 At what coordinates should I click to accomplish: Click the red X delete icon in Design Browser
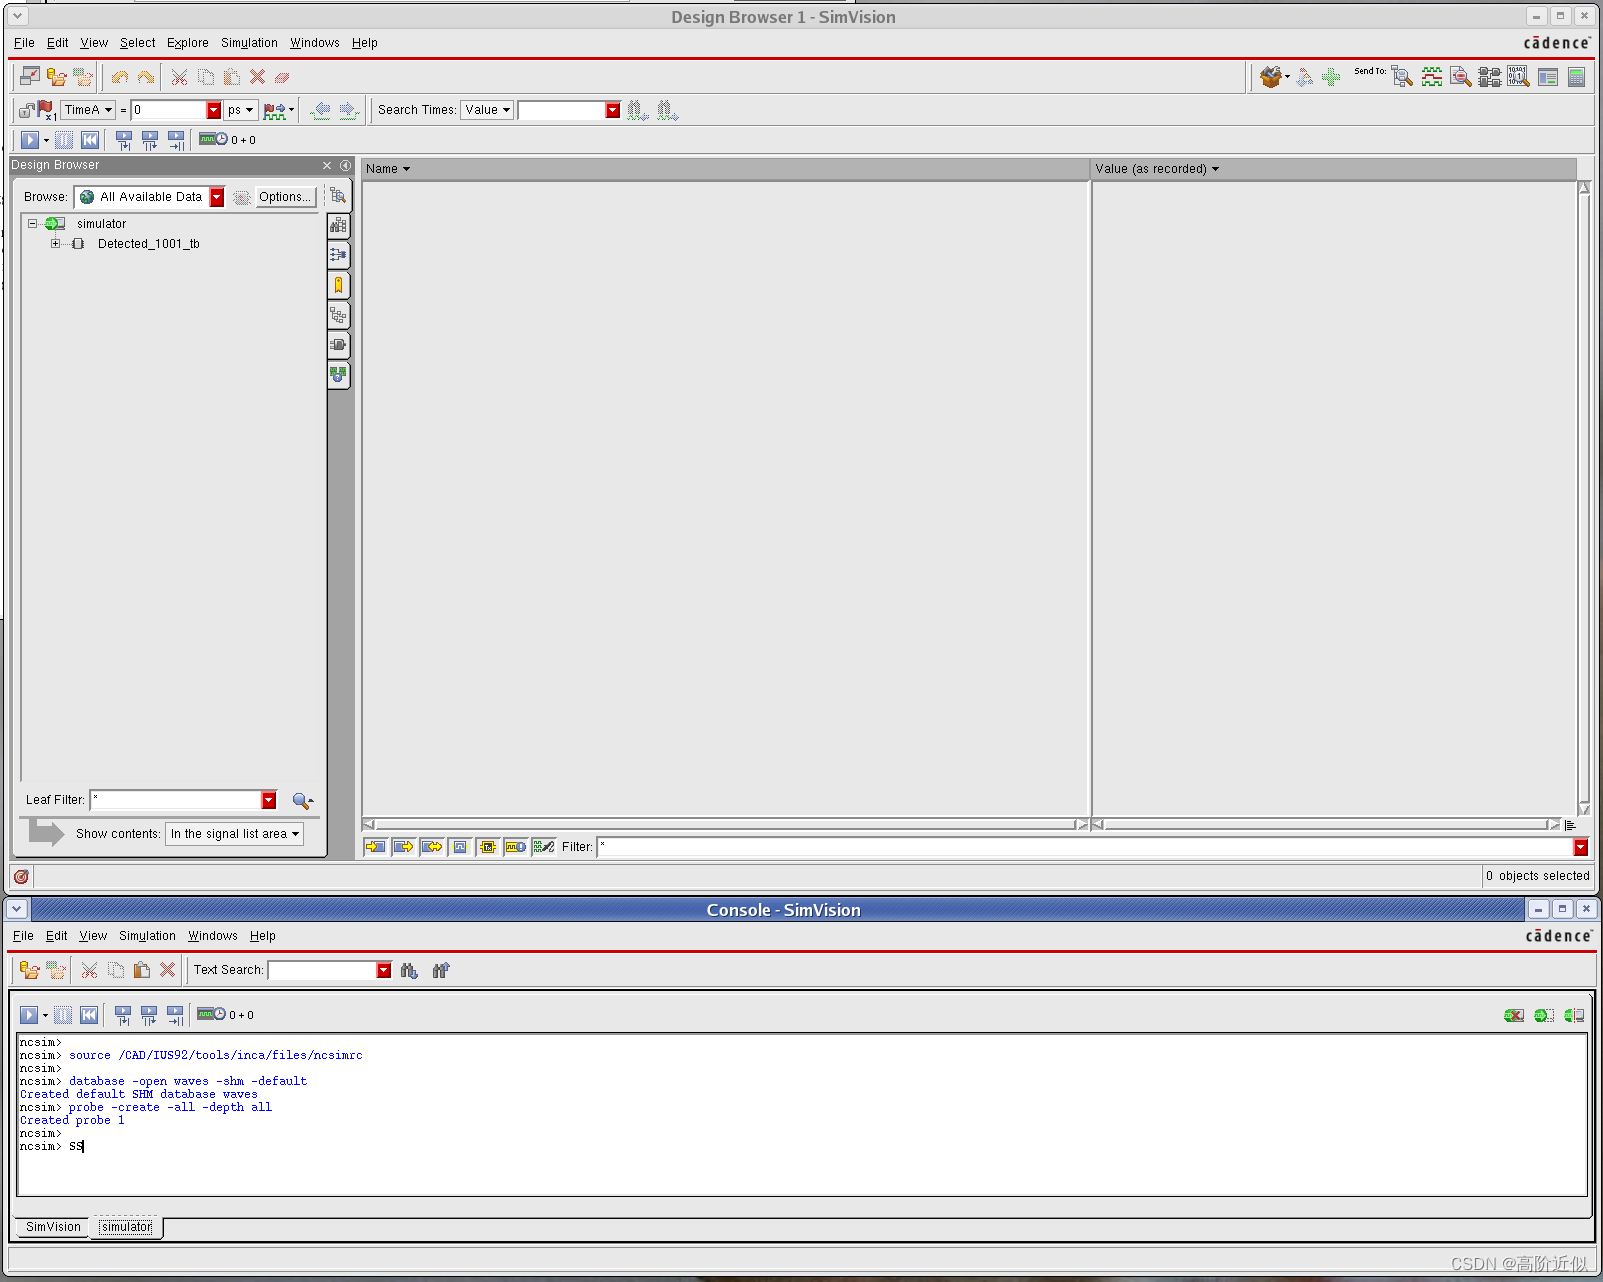tap(257, 77)
